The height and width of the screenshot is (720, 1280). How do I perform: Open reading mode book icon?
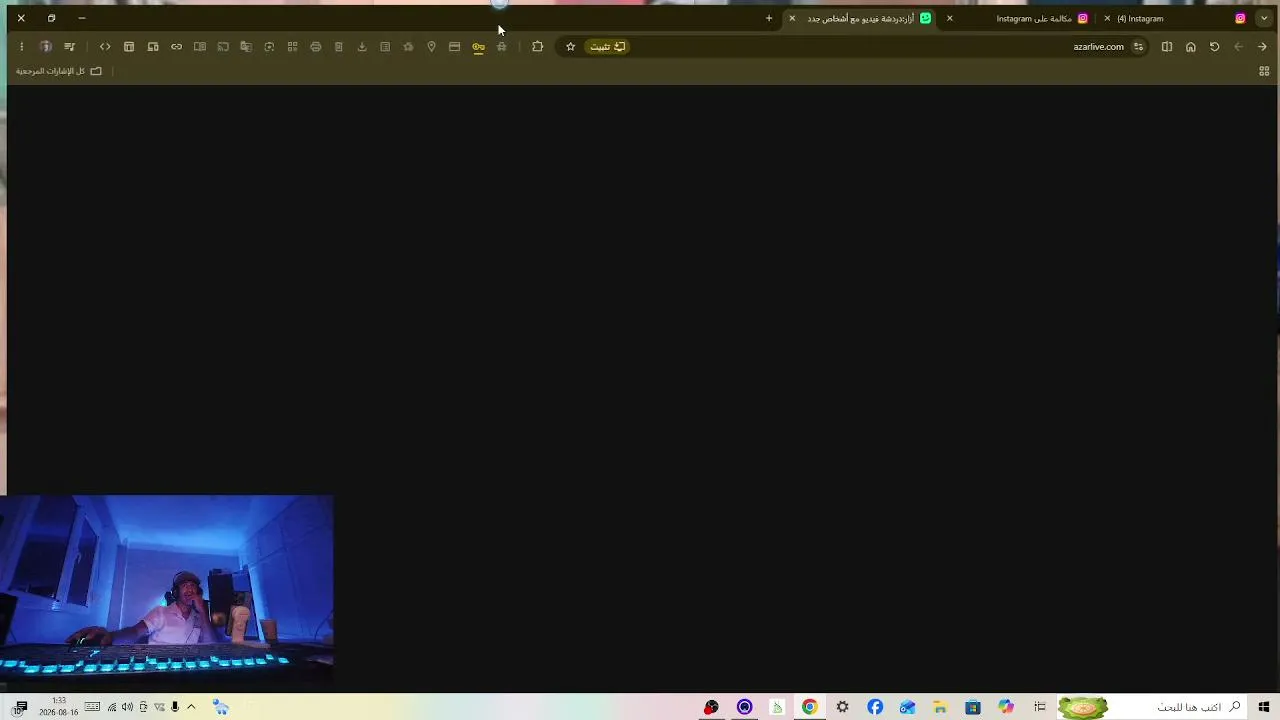[x=200, y=47]
